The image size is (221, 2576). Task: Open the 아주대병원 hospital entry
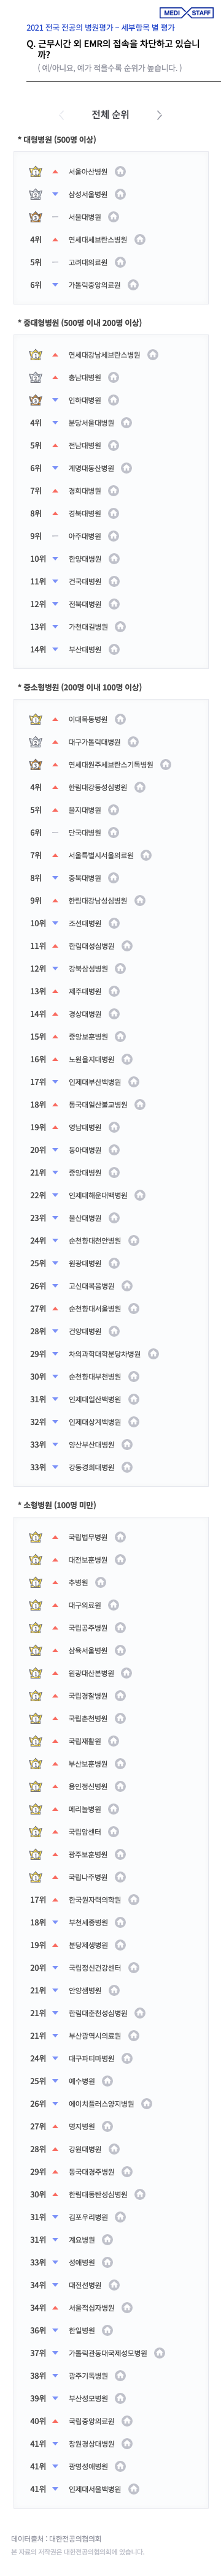(x=85, y=536)
